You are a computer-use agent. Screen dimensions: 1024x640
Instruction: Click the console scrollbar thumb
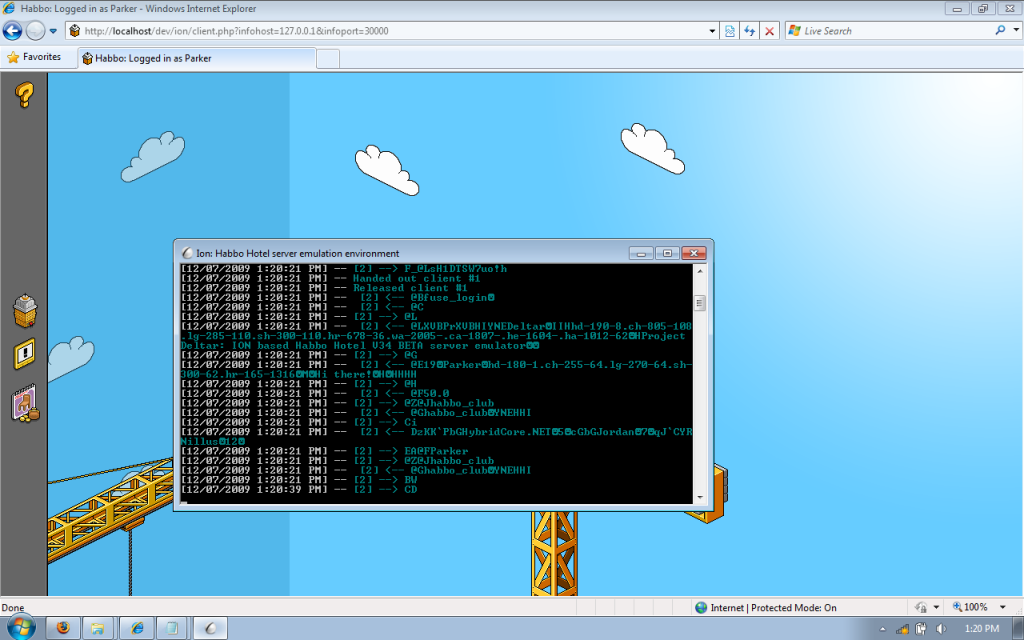(699, 303)
